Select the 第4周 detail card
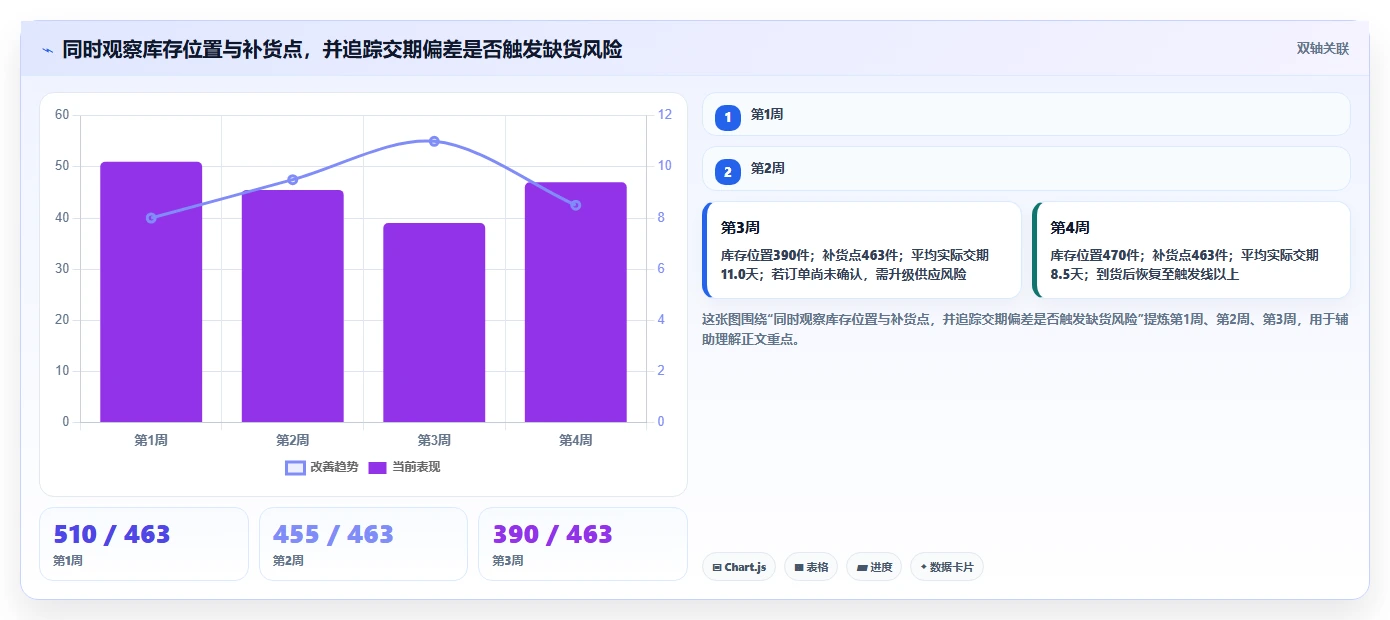 pos(1191,250)
